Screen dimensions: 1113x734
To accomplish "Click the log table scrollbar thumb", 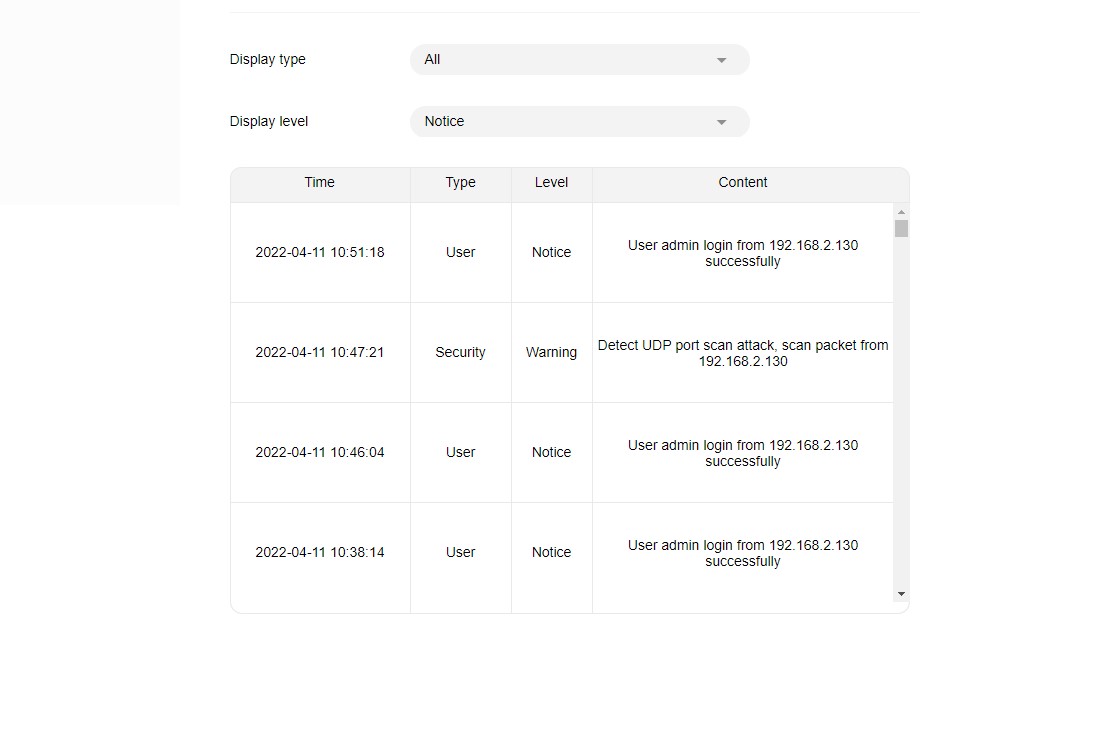I will 901,229.
